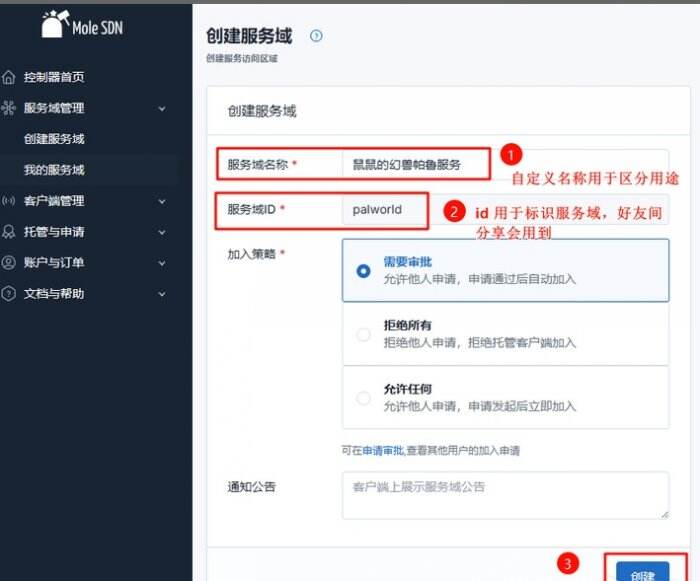Open 我的服务域 in the sidebar
This screenshot has height=581, width=700.
pos(54,170)
